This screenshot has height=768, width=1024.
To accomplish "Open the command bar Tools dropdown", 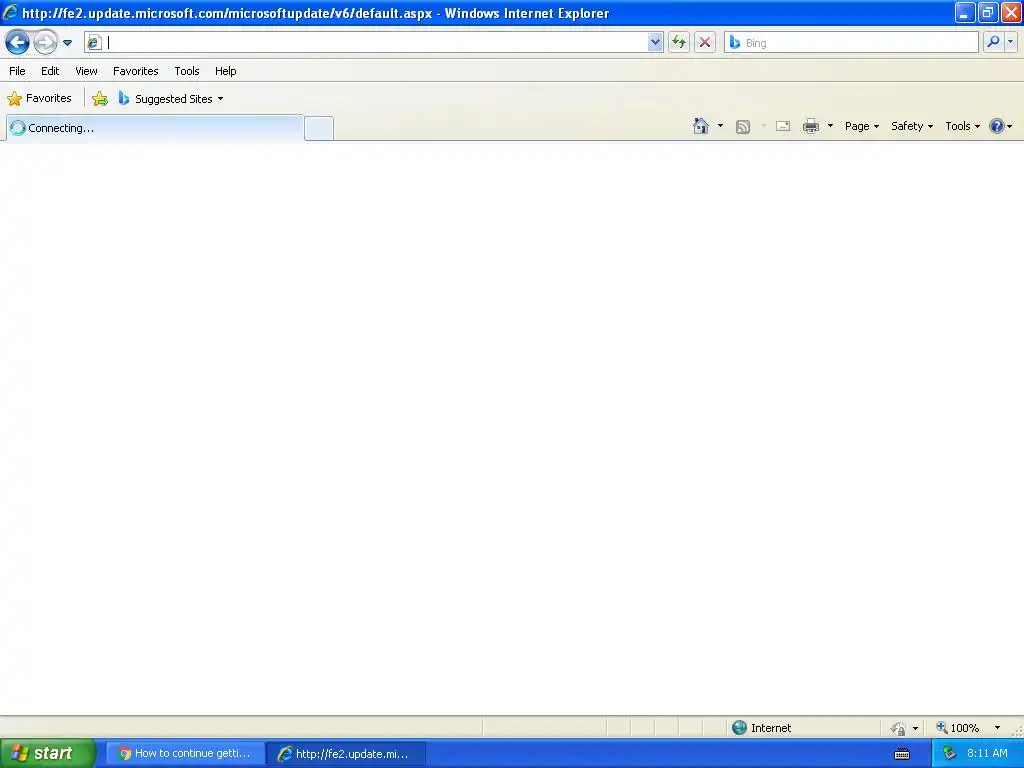I will tap(963, 126).
